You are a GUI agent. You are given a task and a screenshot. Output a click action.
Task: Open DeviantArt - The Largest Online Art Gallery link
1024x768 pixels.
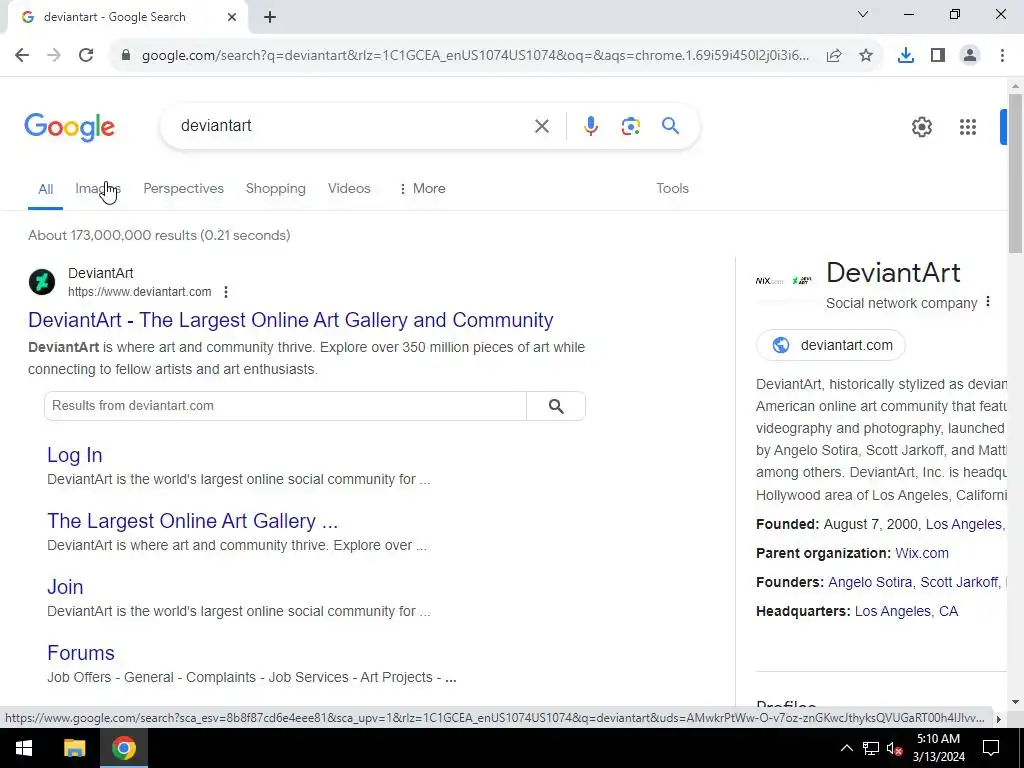[291, 320]
